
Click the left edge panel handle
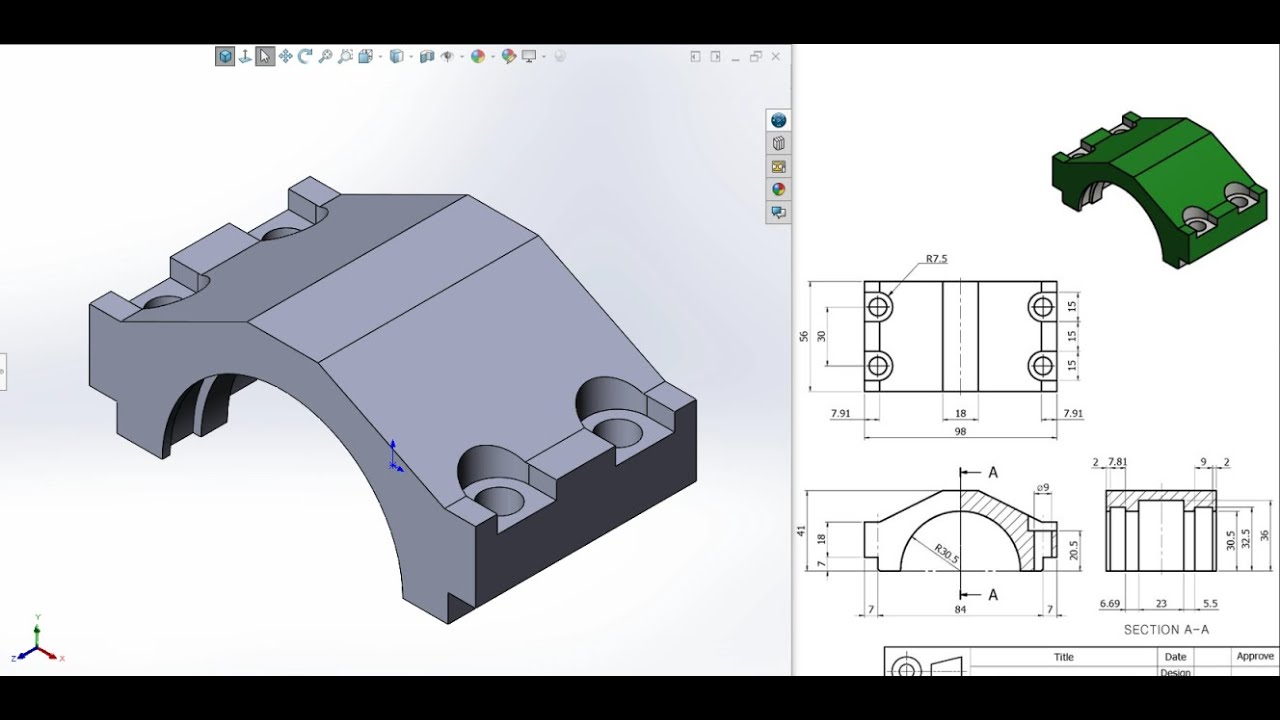click(x=3, y=371)
